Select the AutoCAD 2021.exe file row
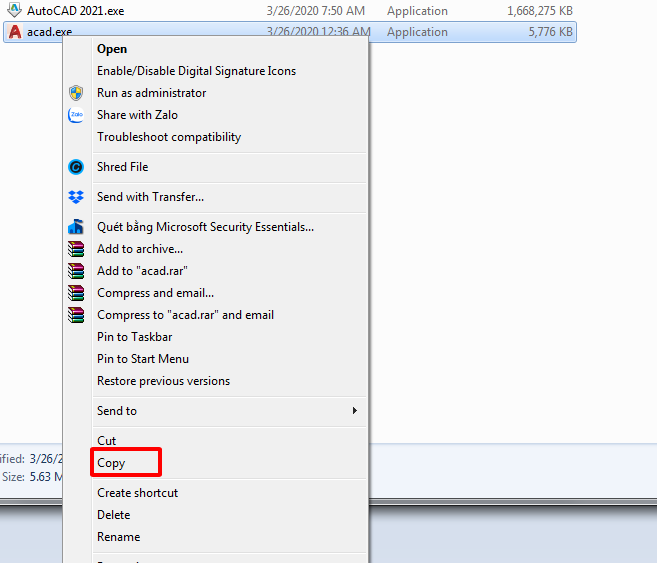This screenshot has width=657, height=563. pos(290,10)
